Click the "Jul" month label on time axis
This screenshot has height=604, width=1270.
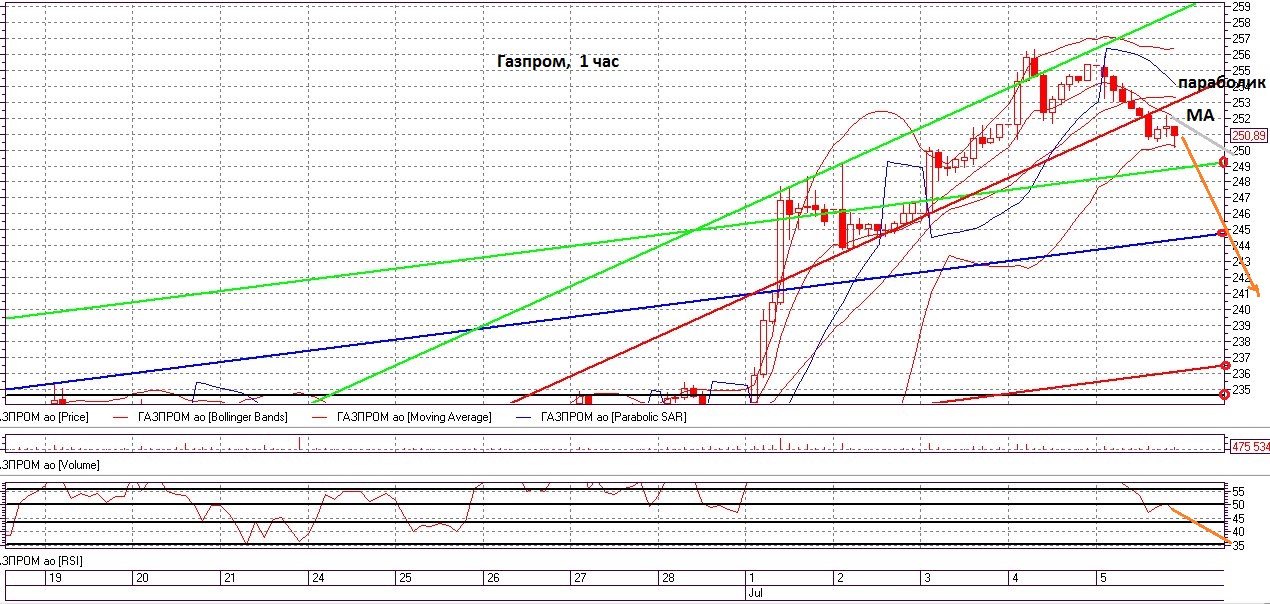[x=757, y=593]
